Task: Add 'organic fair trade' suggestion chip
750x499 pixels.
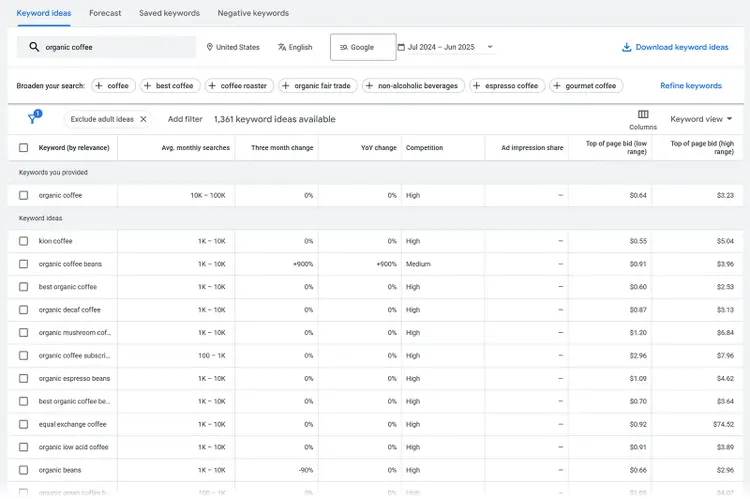Action: (318, 86)
